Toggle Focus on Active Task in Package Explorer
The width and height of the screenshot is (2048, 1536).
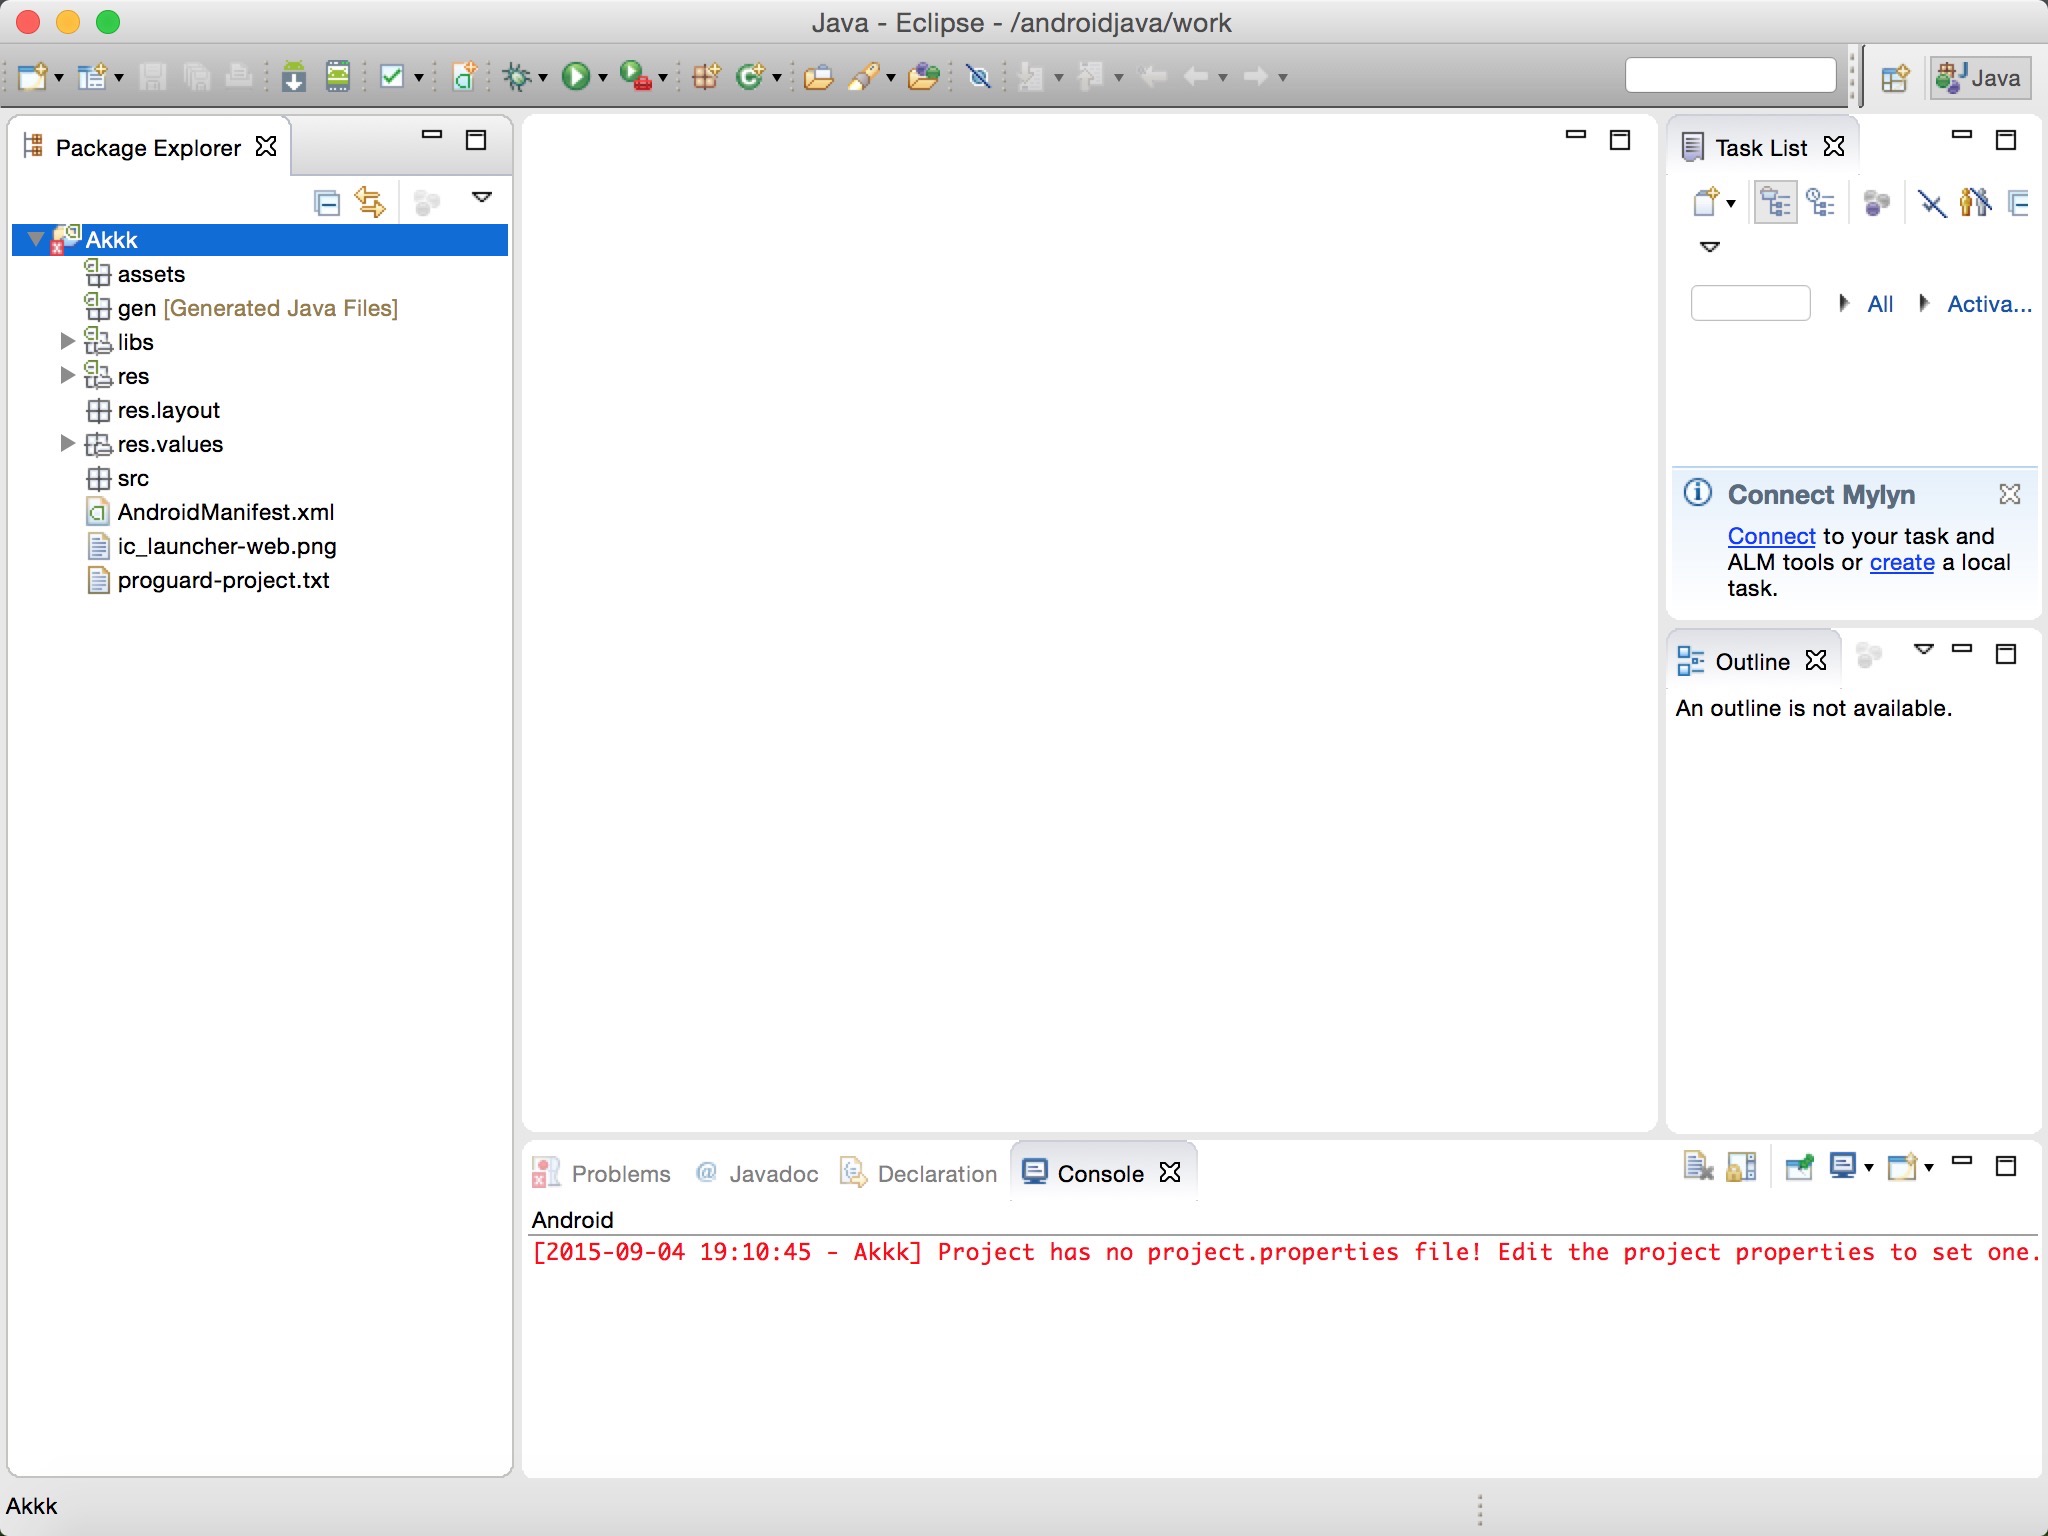click(x=427, y=203)
